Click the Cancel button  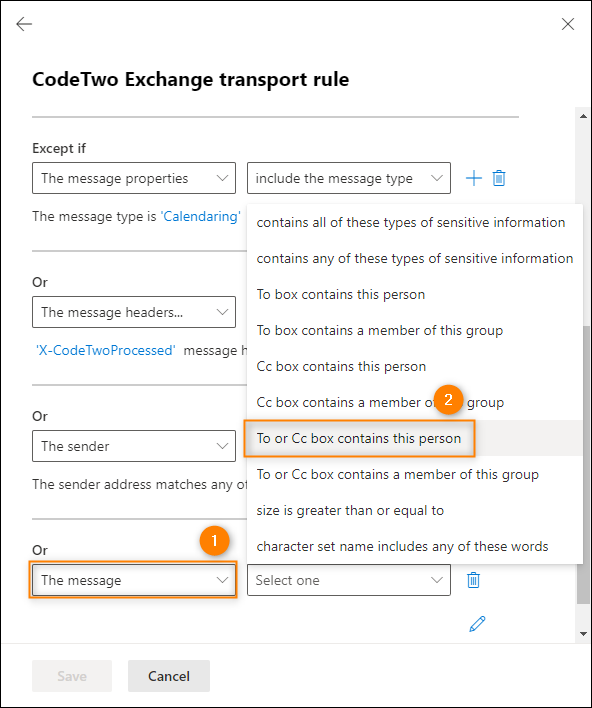[x=169, y=676]
